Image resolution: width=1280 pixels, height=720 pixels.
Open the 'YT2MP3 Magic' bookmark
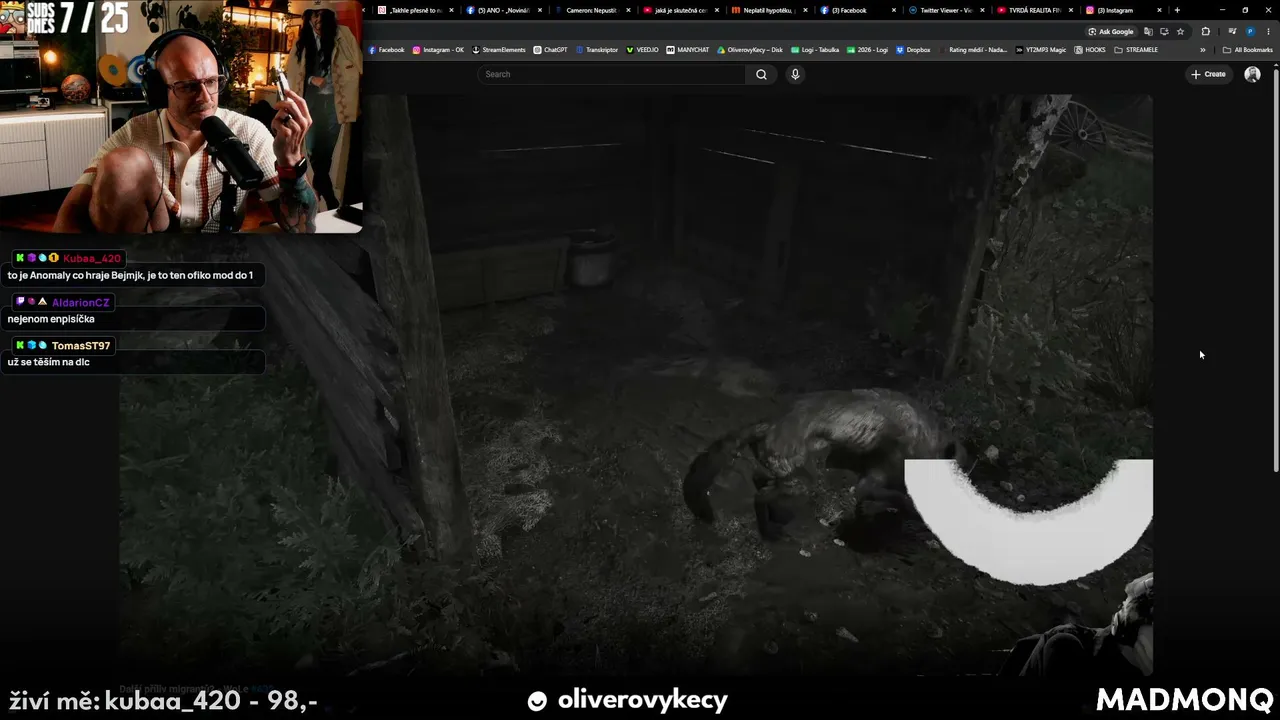pos(1040,50)
